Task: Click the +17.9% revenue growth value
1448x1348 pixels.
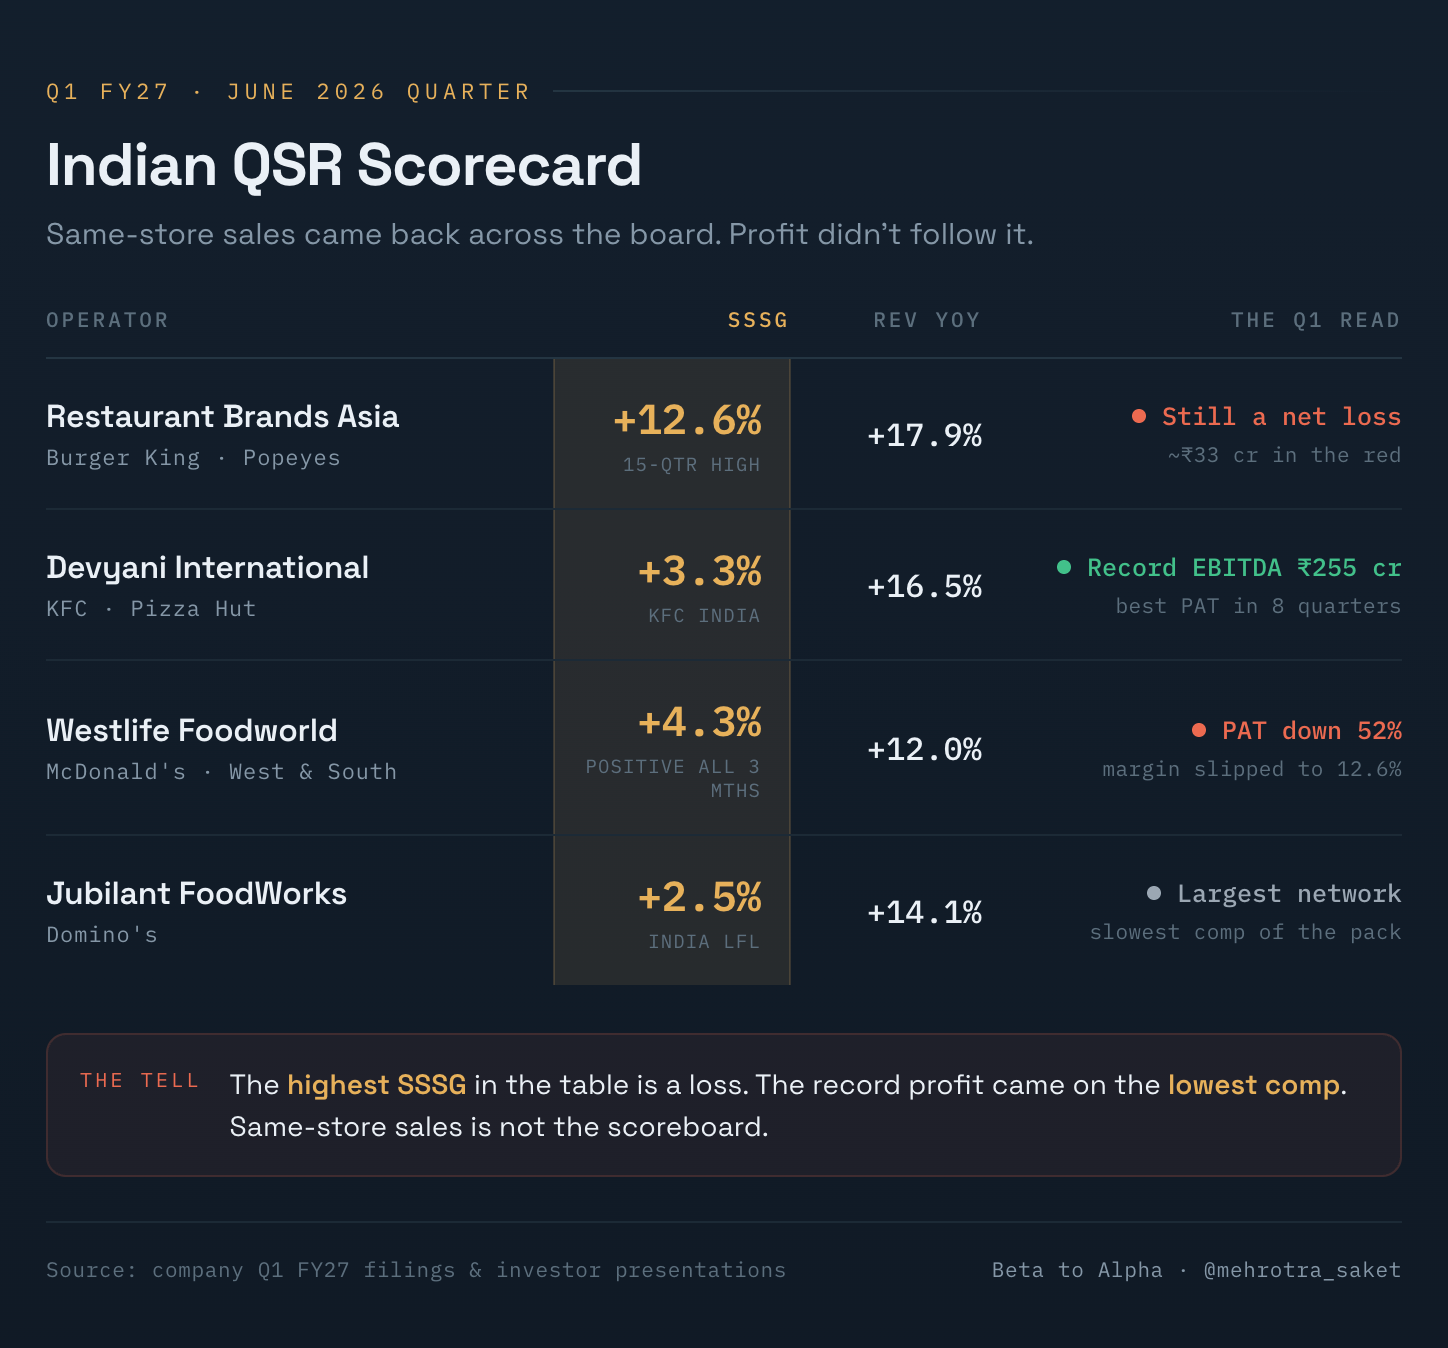Action: pyautogui.click(x=925, y=435)
